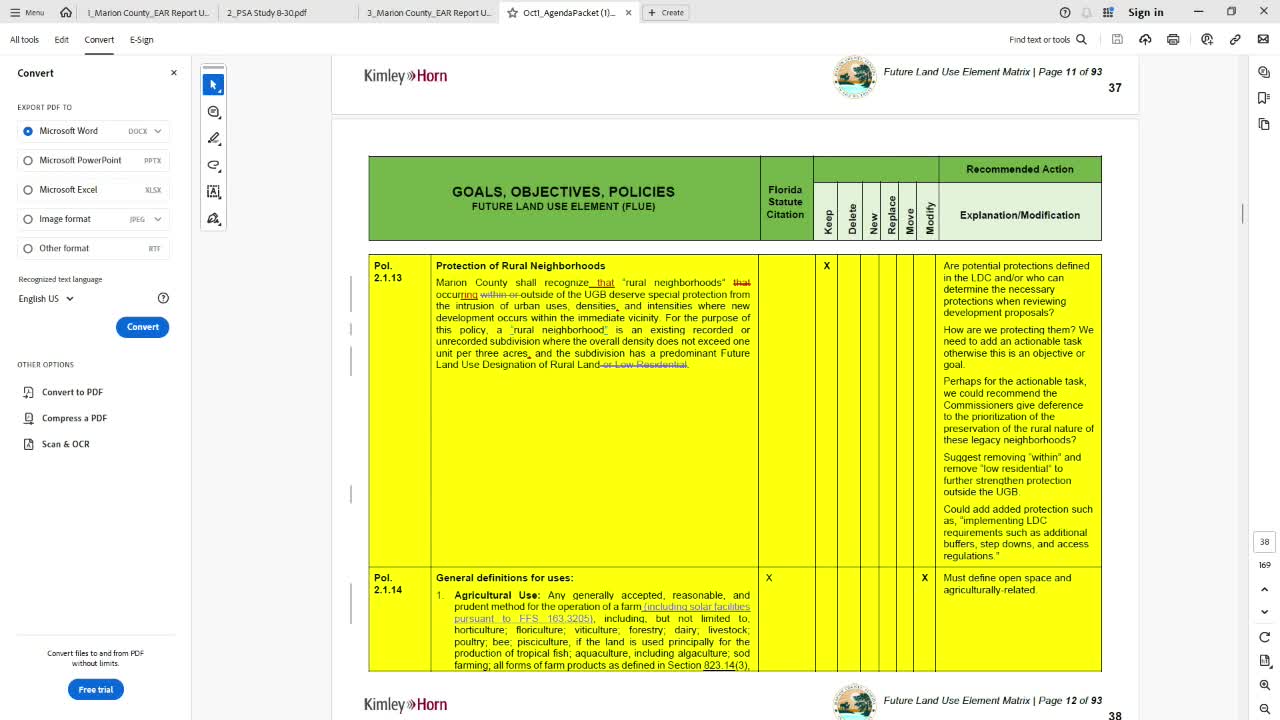Go to previous page with up chevron
This screenshot has height=720, width=1280.
1264,590
